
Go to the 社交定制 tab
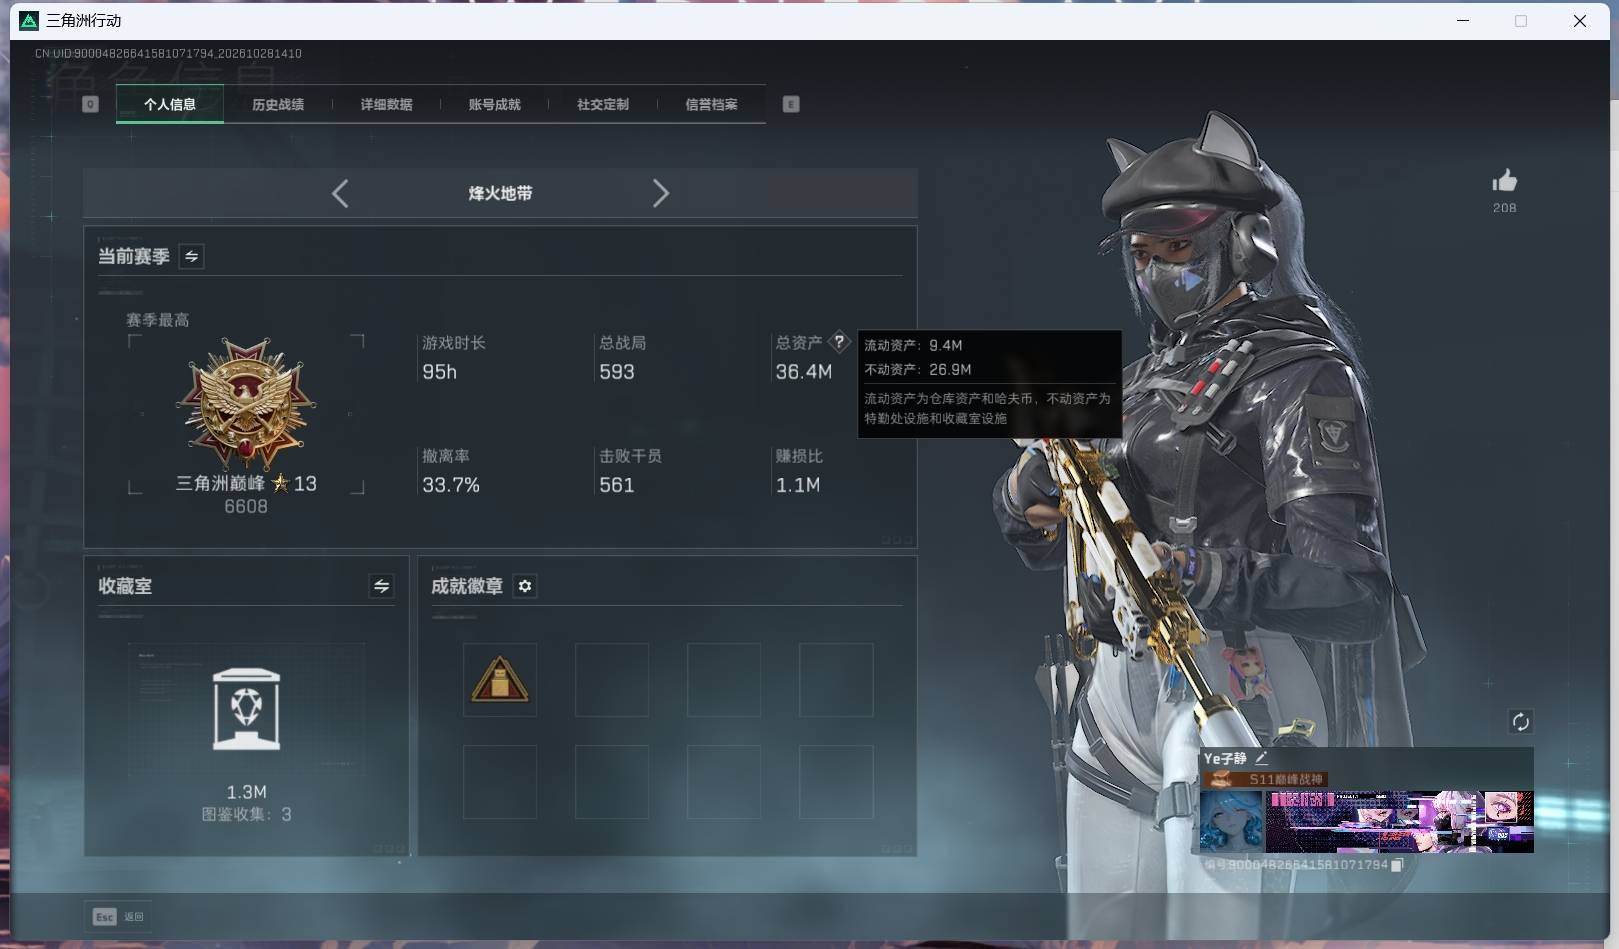[602, 104]
